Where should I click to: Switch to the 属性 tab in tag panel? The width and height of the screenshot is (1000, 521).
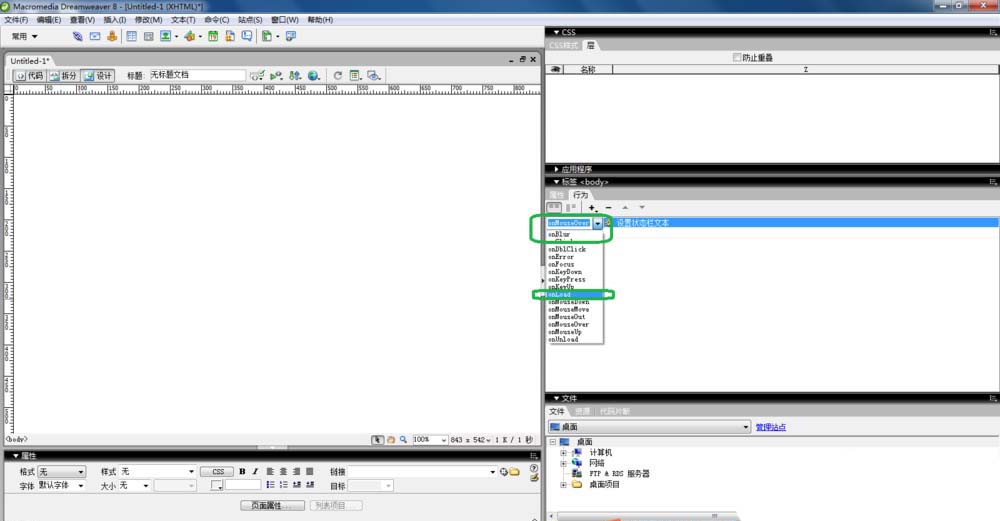click(557, 195)
